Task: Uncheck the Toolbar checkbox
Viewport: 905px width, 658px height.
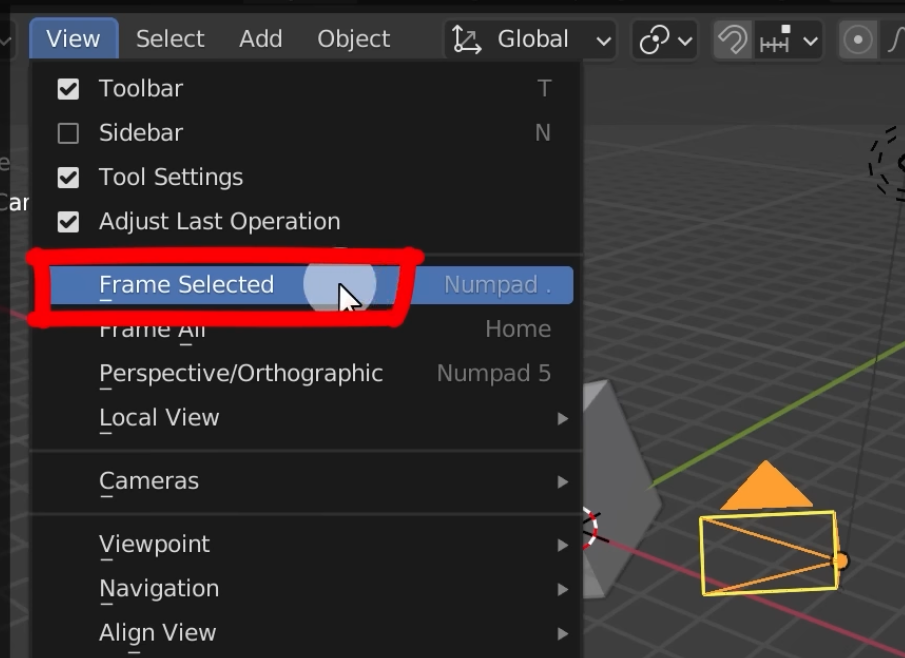Action: click(x=68, y=89)
